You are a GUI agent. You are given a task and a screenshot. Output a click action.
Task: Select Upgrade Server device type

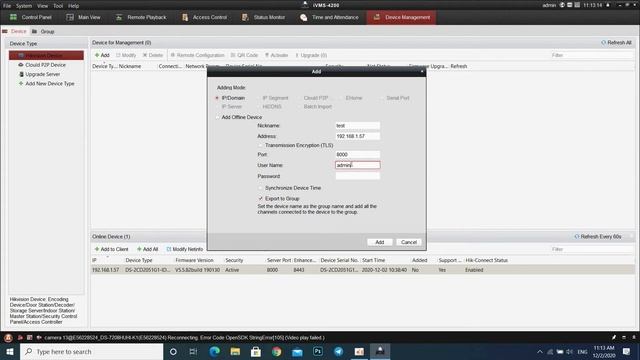42,74
